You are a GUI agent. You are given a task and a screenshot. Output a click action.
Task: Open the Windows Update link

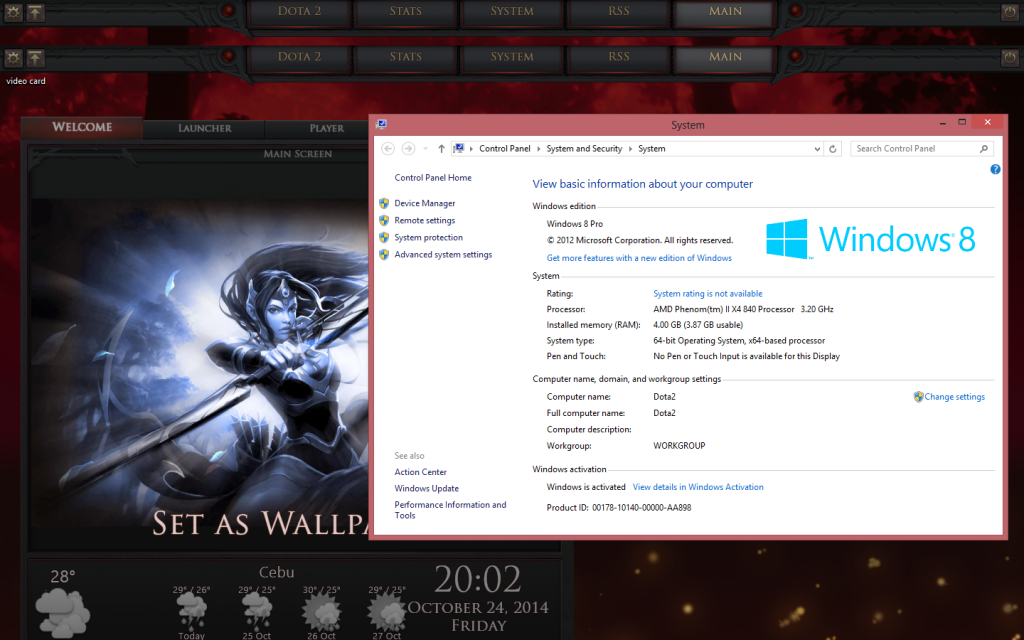tap(426, 489)
